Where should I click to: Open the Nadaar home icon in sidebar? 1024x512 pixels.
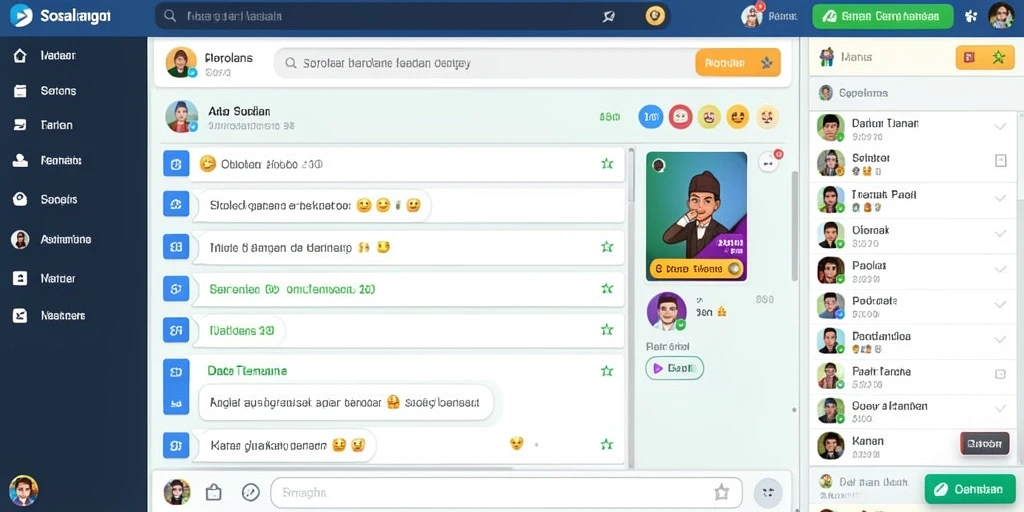tap(20, 56)
